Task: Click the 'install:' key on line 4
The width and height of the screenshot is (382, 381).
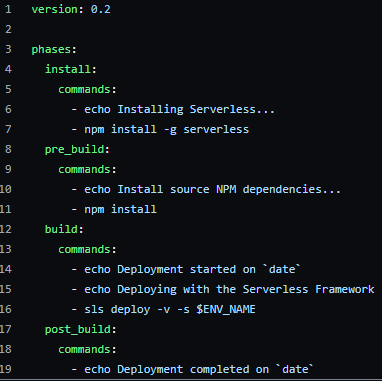Action: pyautogui.click(x=71, y=69)
